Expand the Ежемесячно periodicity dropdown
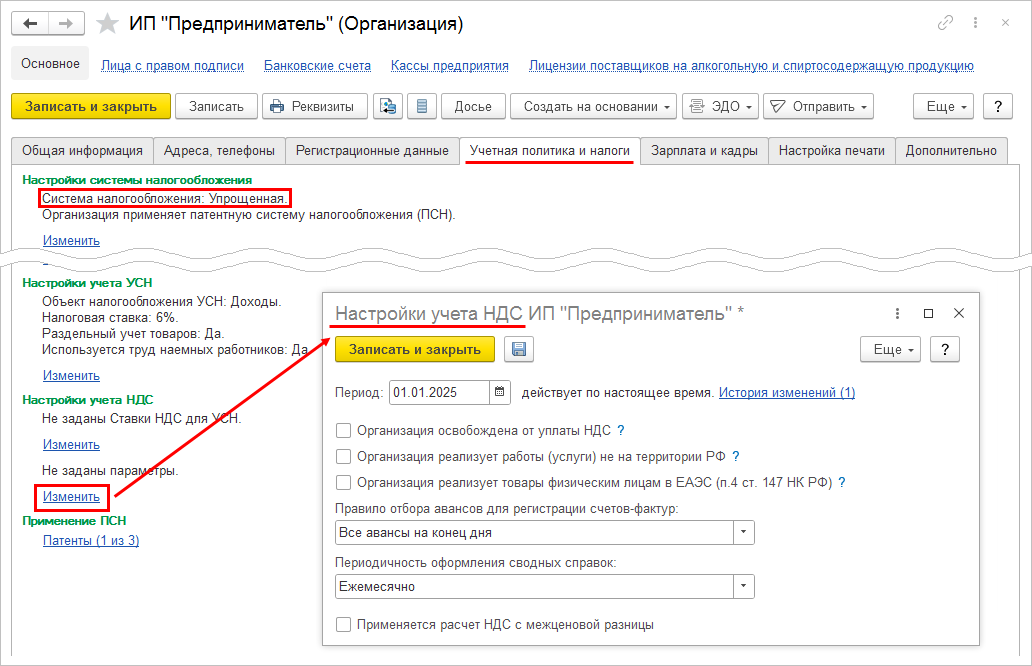1032x666 pixels. point(744,586)
